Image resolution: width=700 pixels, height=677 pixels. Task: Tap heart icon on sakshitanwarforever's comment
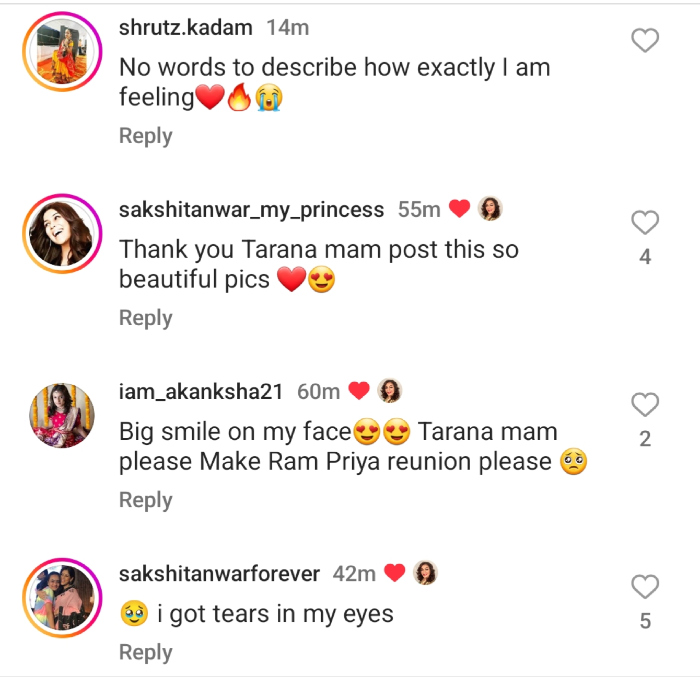pyautogui.click(x=646, y=586)
